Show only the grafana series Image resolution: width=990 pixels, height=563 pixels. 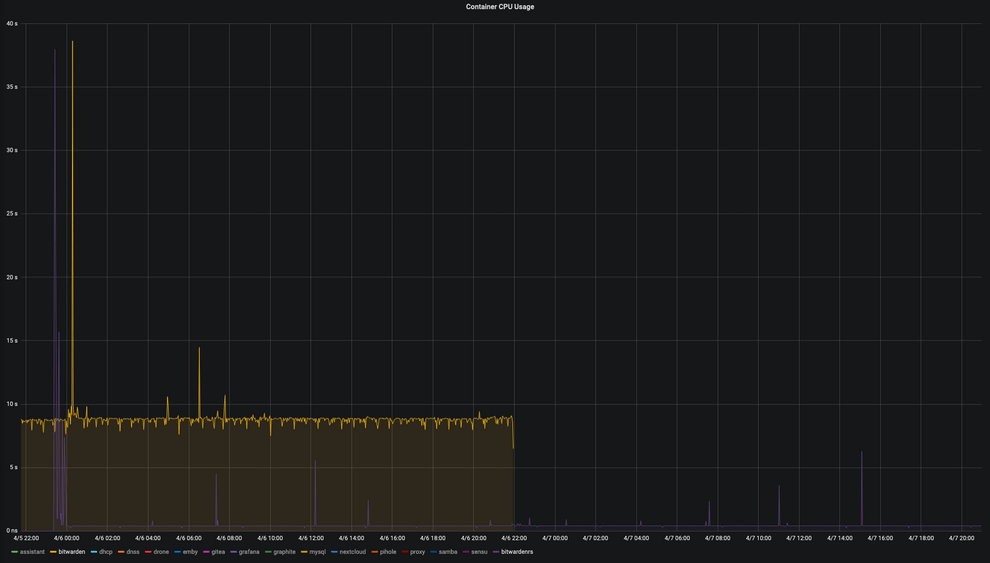(x=249, y=552)
